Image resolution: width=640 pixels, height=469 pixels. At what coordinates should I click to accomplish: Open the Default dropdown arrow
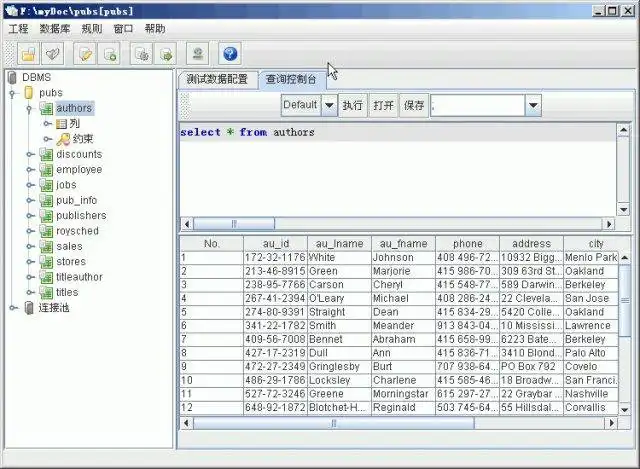point(329,105)
